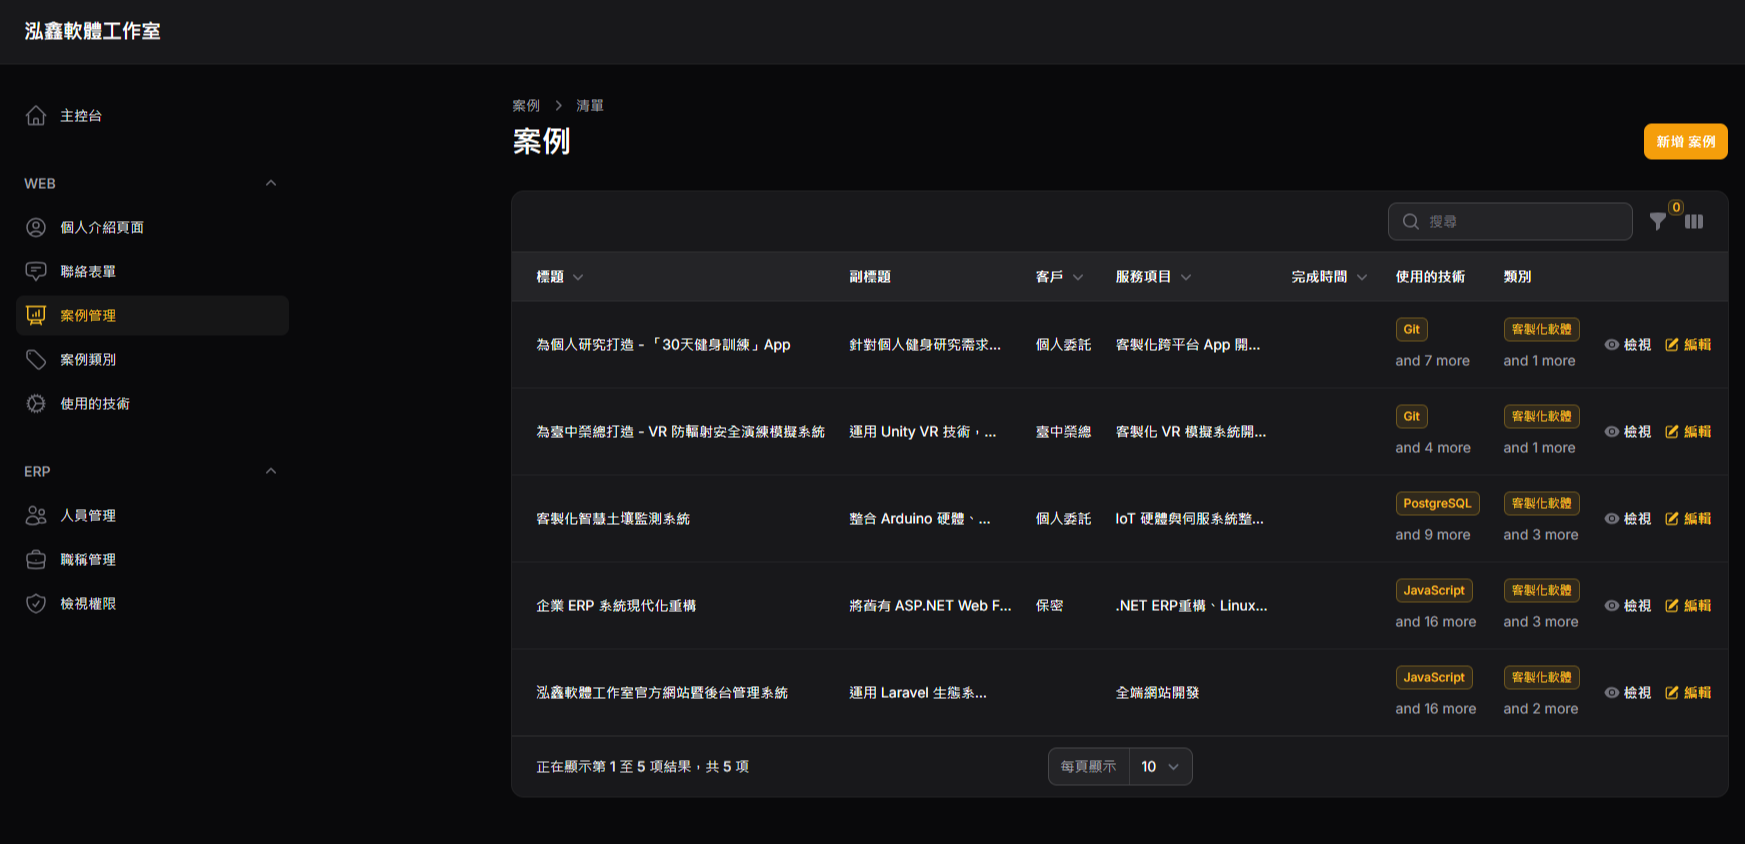Click the 全端網站開發 service cell
This screenshot has width=1745, height=844.
(1157, 693)
